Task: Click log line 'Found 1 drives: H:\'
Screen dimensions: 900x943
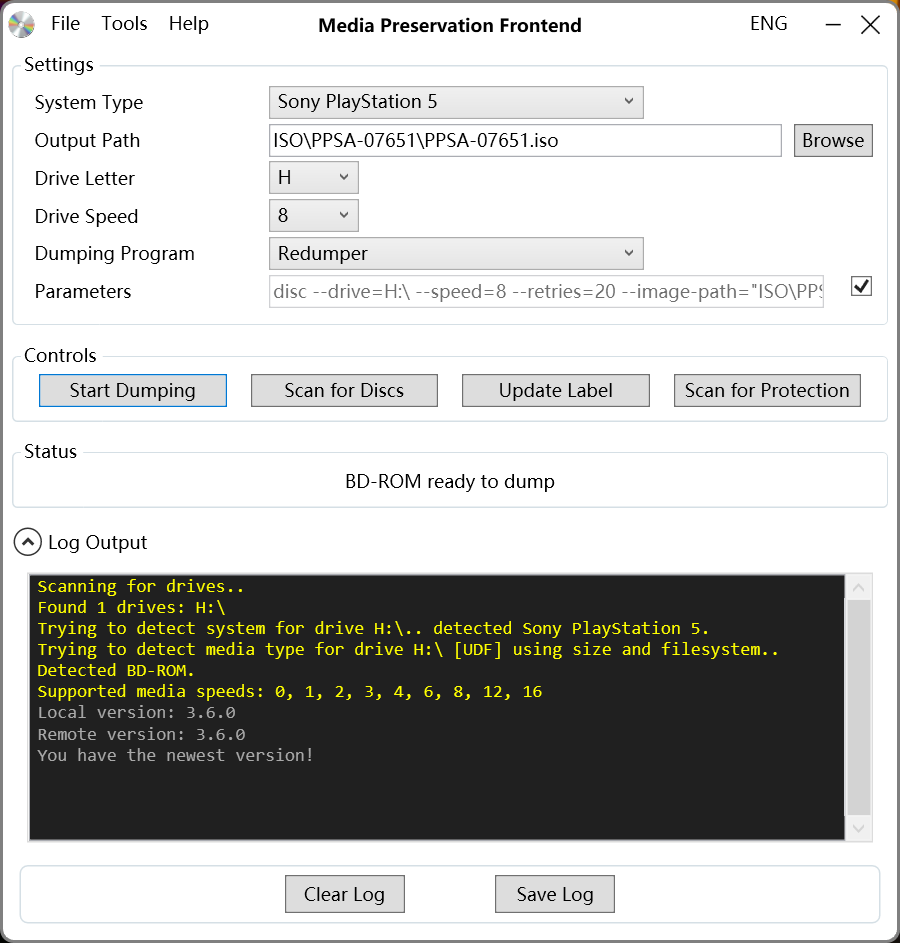Action: pyautogui.click(x=131, y=607)
